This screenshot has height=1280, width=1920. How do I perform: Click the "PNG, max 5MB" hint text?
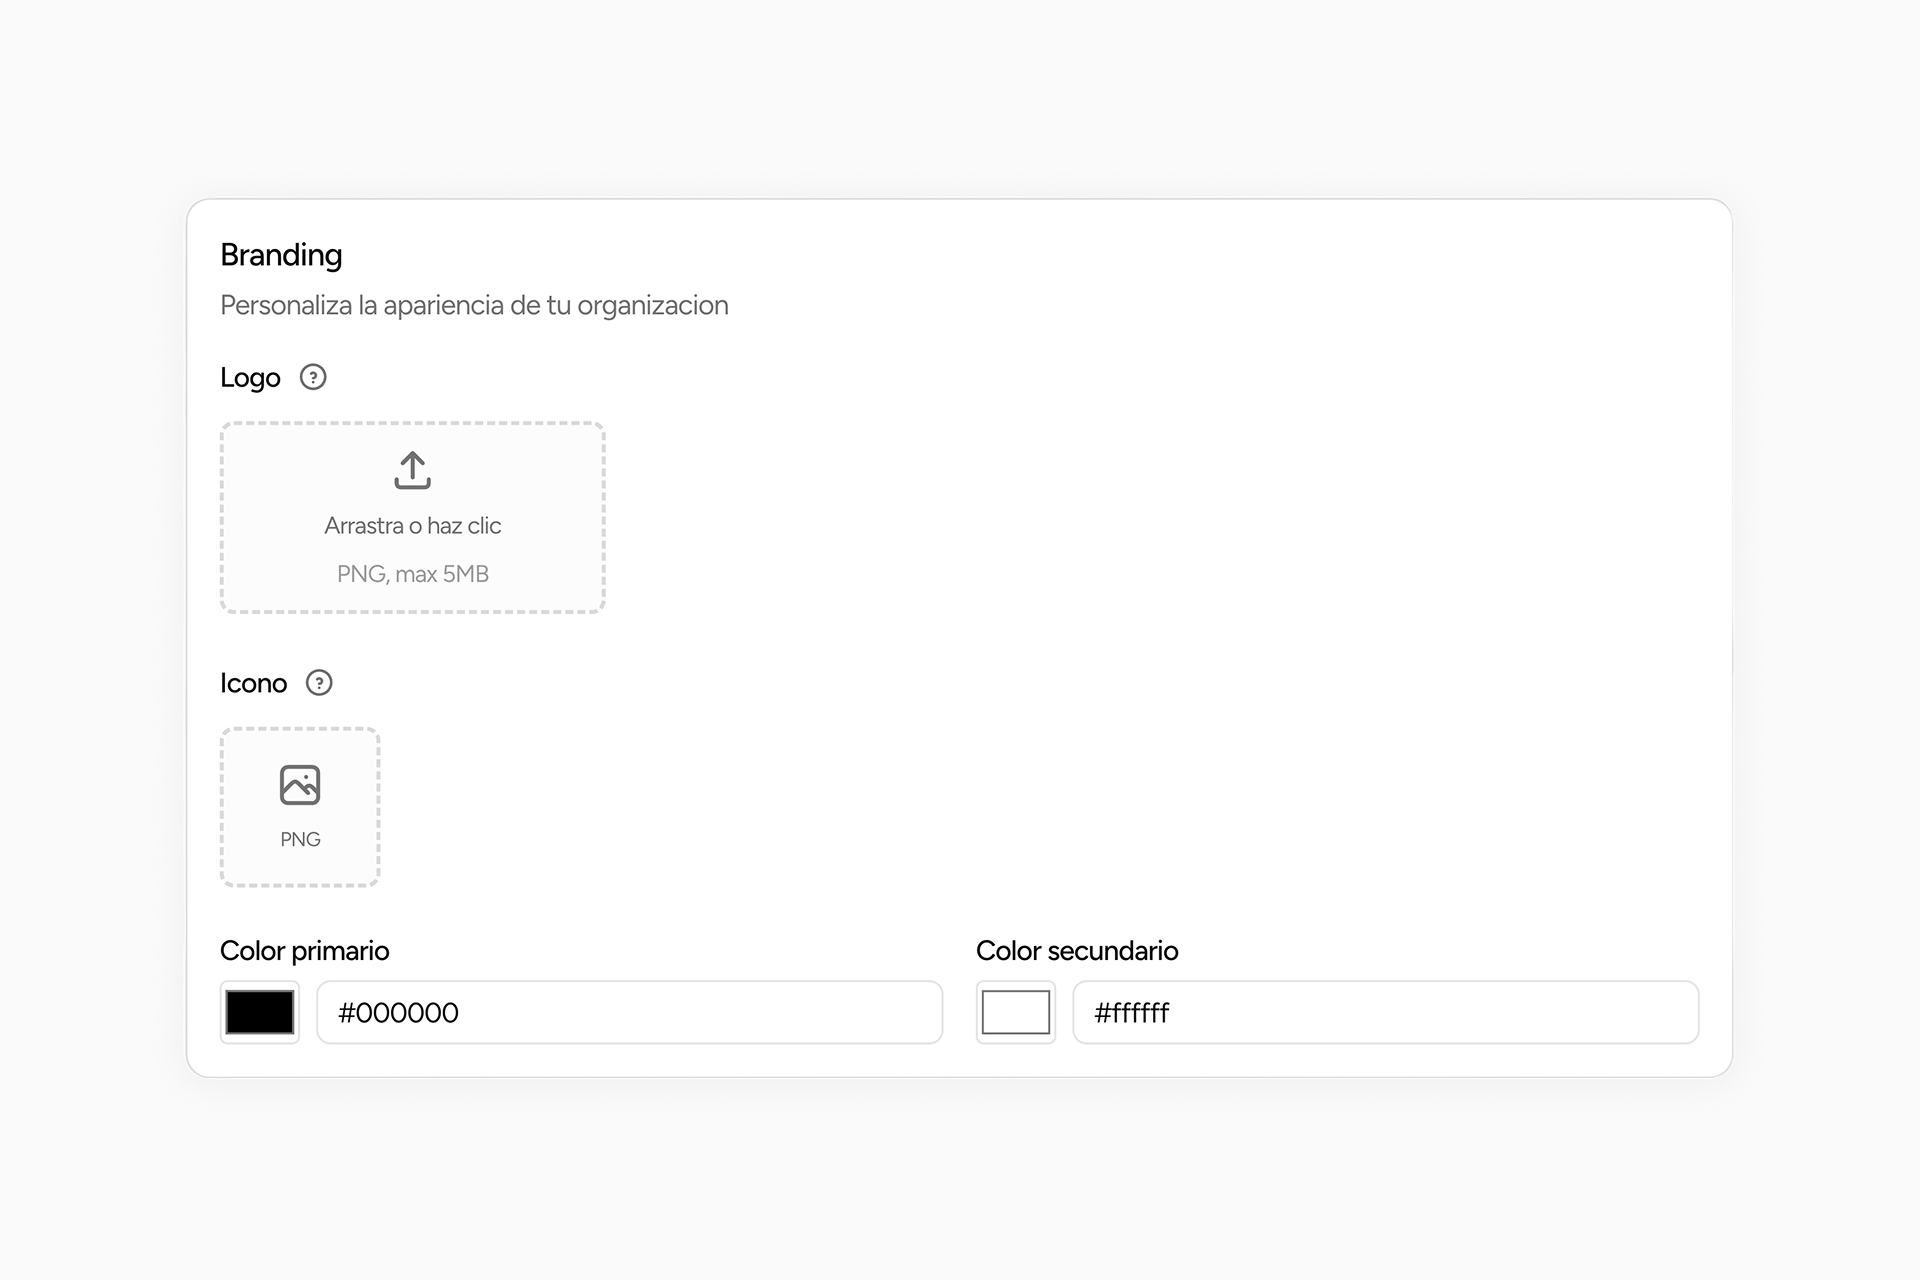(x=412, y=574)
